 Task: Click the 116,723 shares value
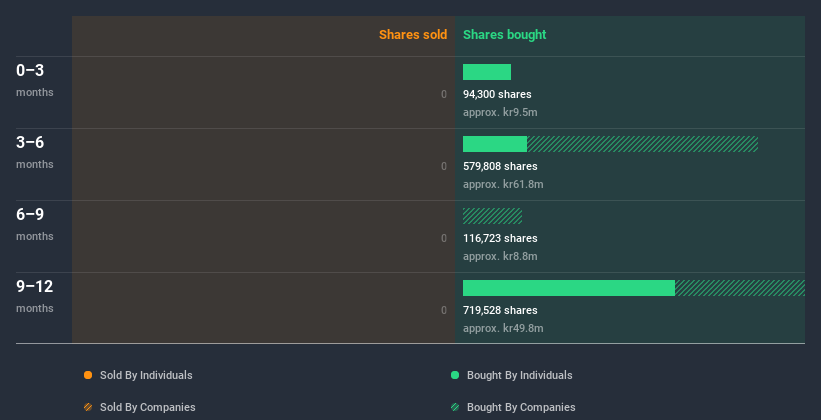(x=500, y=238)
